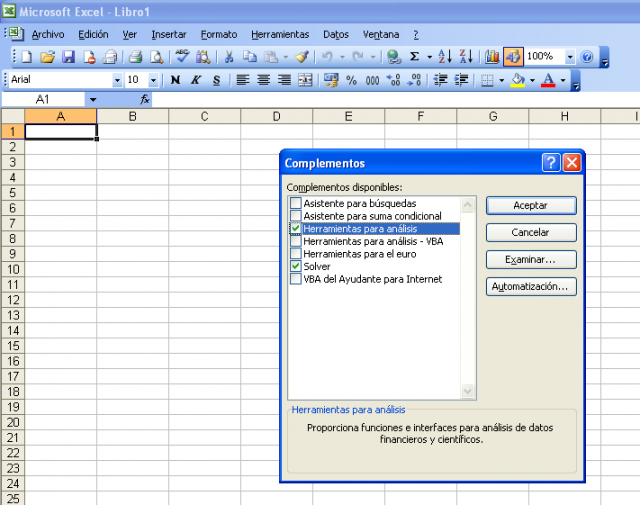Select column D header
This screenshot has width=640, height=505.
click(x=276, y=116)
